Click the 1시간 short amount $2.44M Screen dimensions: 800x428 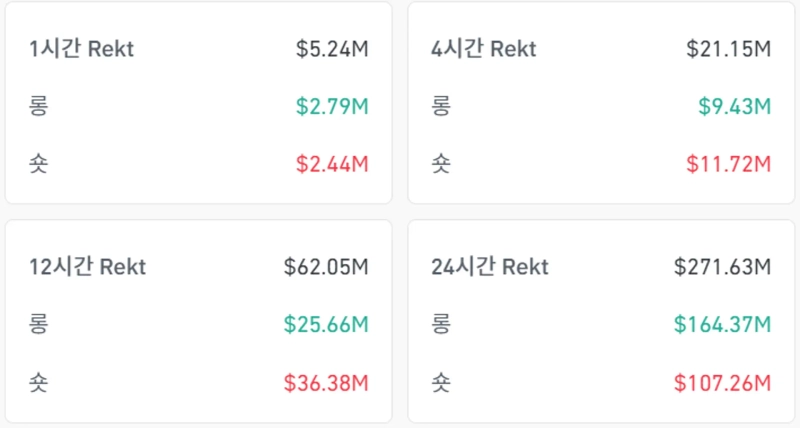(332, 163)
